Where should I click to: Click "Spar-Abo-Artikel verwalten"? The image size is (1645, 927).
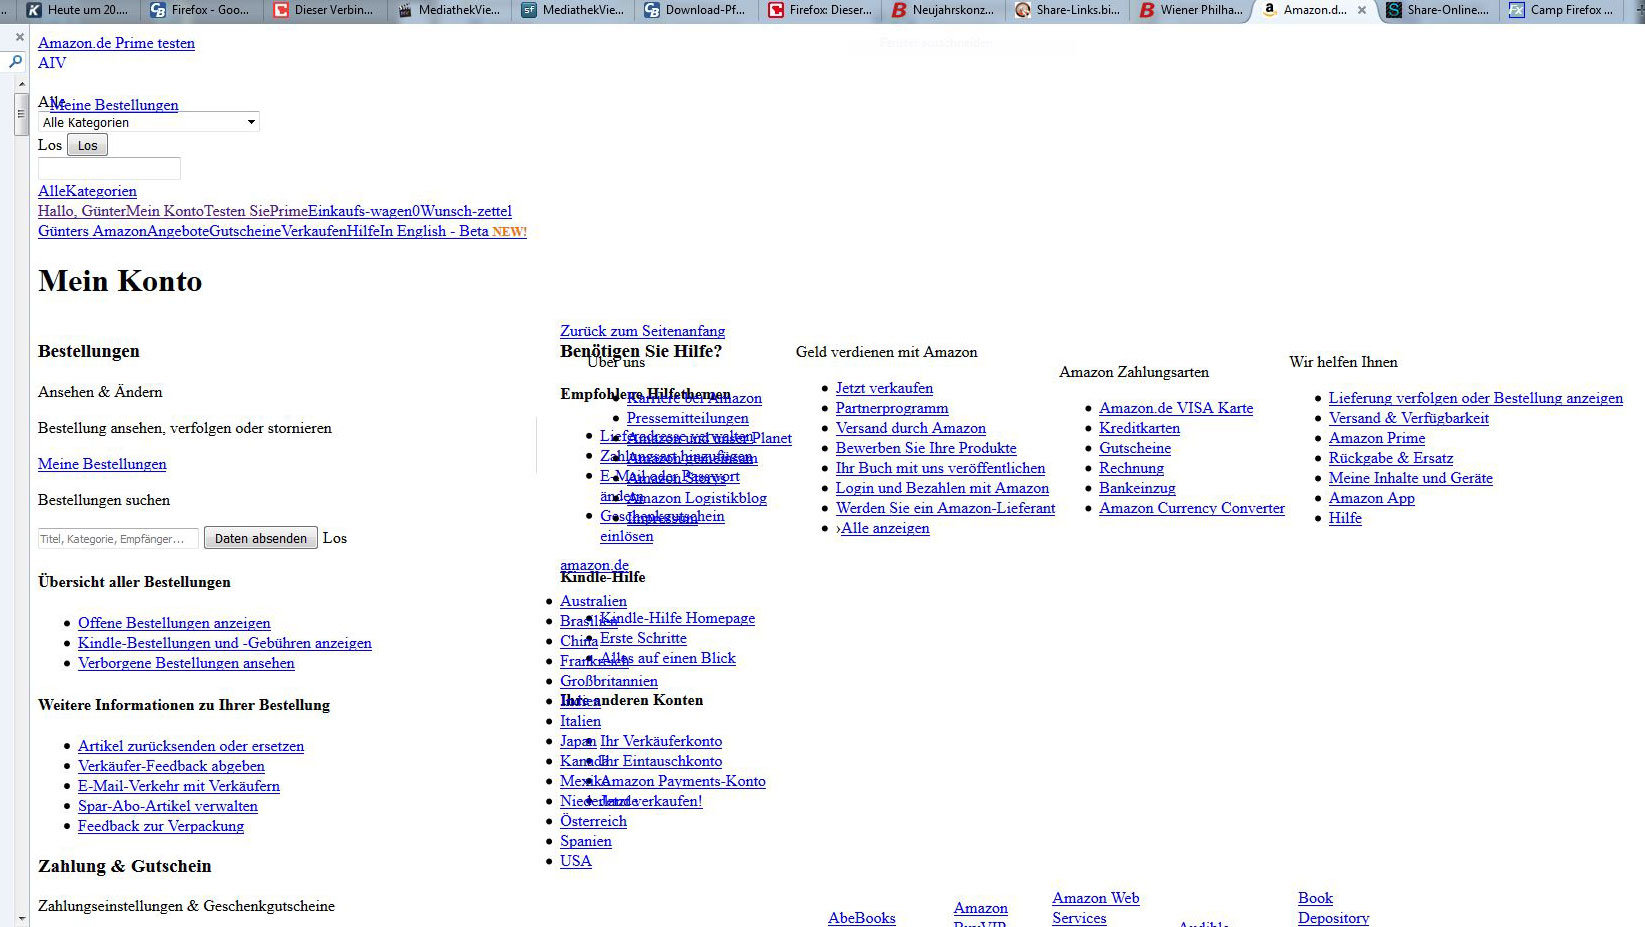point(168,806)
